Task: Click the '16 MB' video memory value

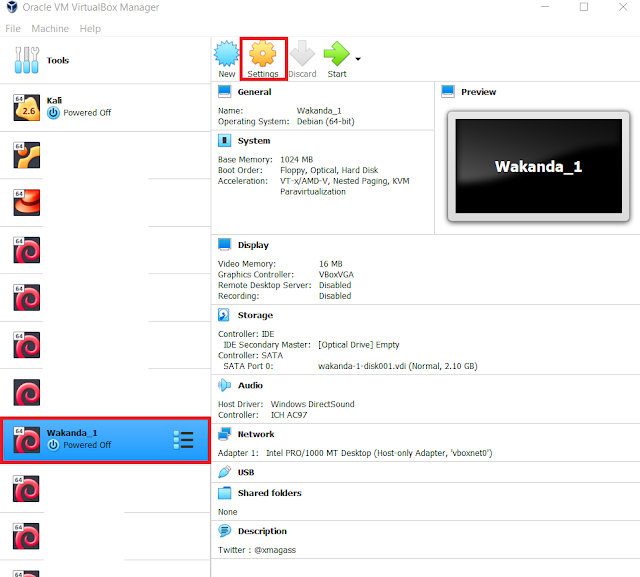Action: click(x=331, y=264)
